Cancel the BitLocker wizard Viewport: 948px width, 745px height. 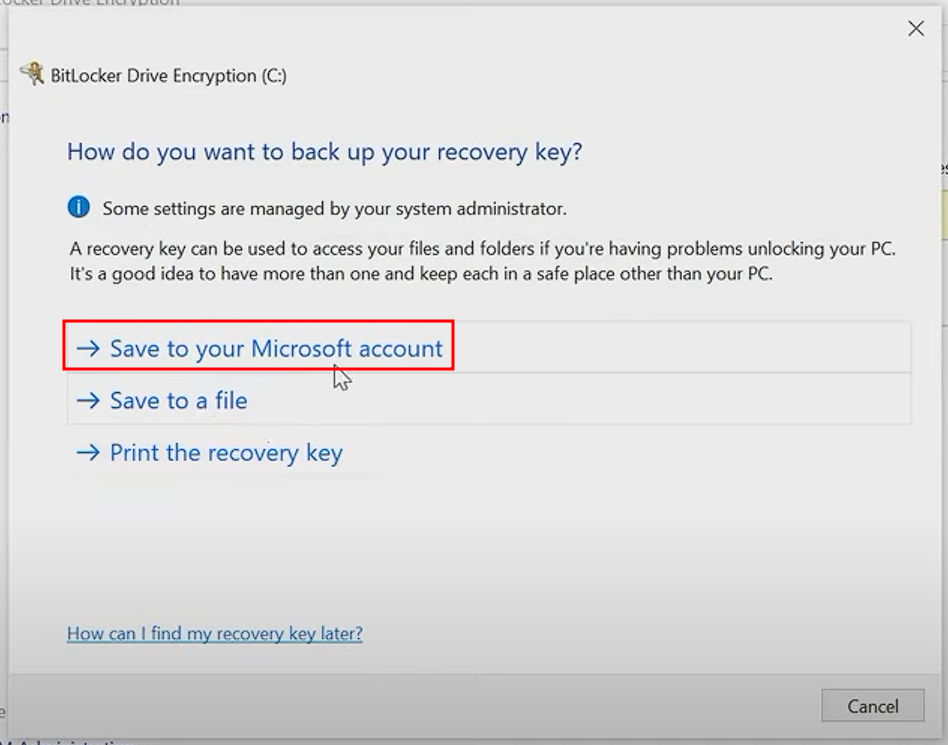tap(872, 706)
